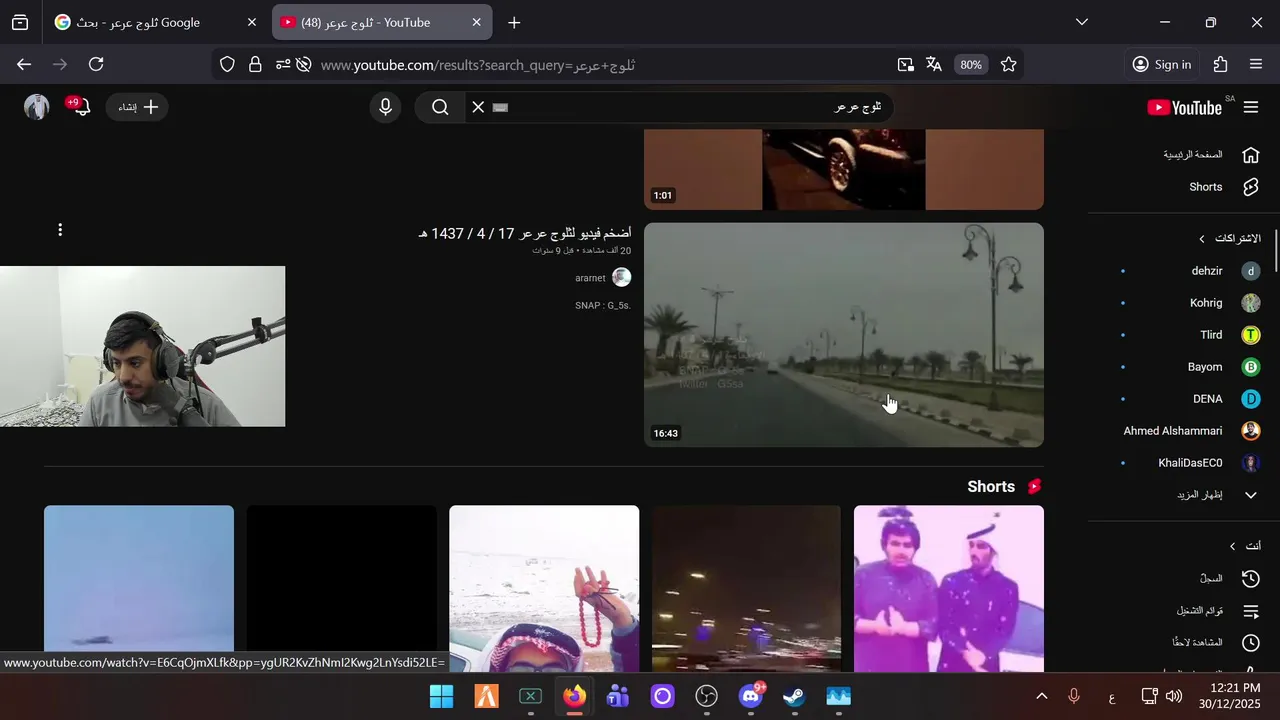Toggle the microphone icon in the system tray

tap(1074, 696)
